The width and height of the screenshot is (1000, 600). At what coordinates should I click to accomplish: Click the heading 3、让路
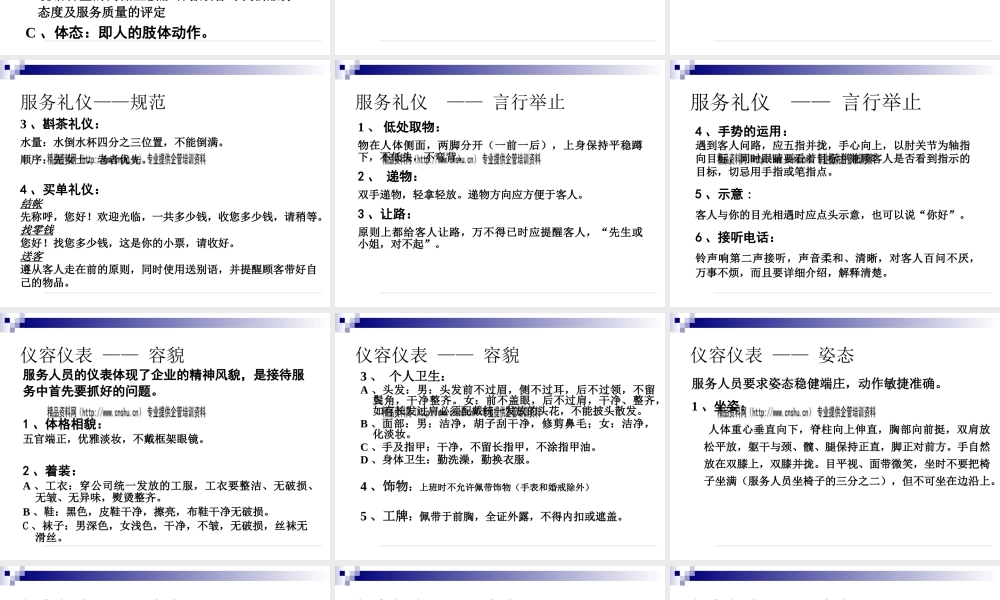[385, 214]
